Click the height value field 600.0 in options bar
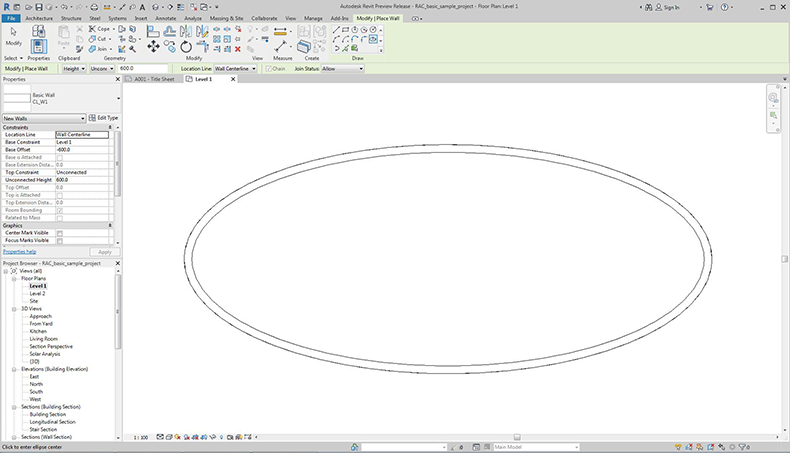 click(143, 69)
